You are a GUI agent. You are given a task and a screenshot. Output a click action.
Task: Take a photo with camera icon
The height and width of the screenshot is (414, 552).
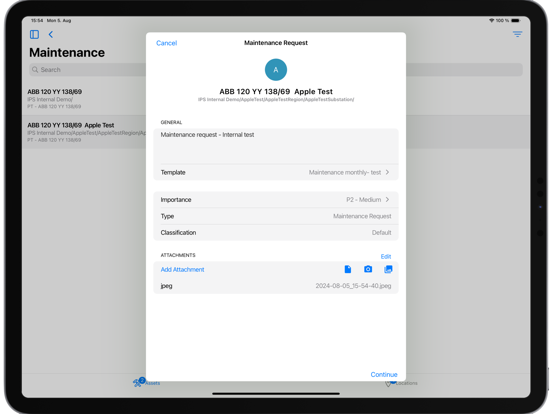tap(368, 269)
